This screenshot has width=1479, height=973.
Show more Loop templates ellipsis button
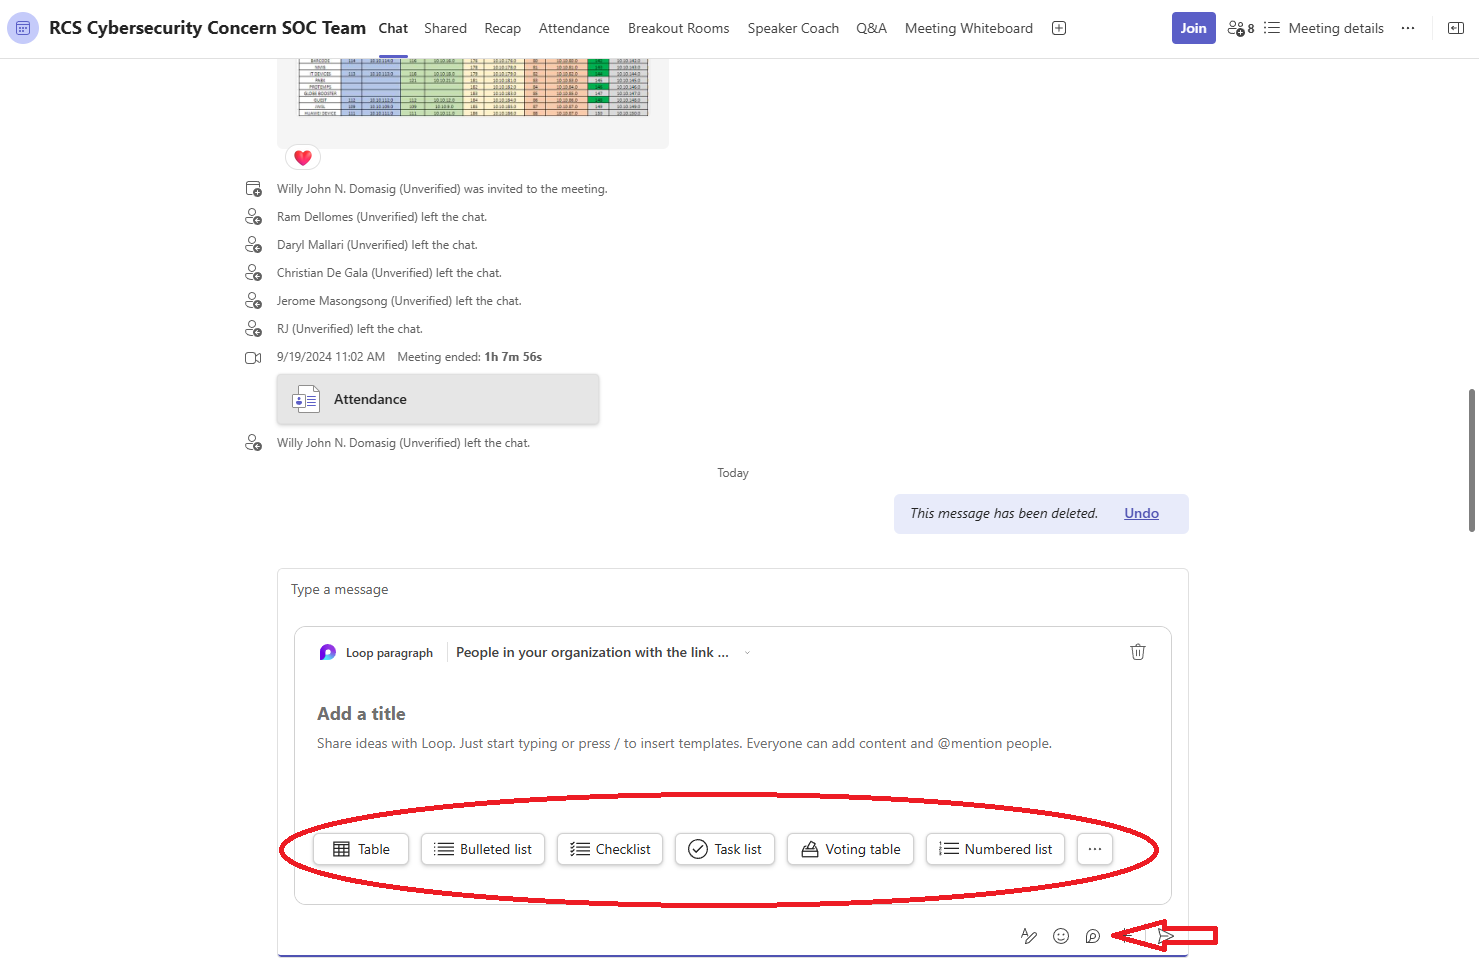[x=1095, y=849]
